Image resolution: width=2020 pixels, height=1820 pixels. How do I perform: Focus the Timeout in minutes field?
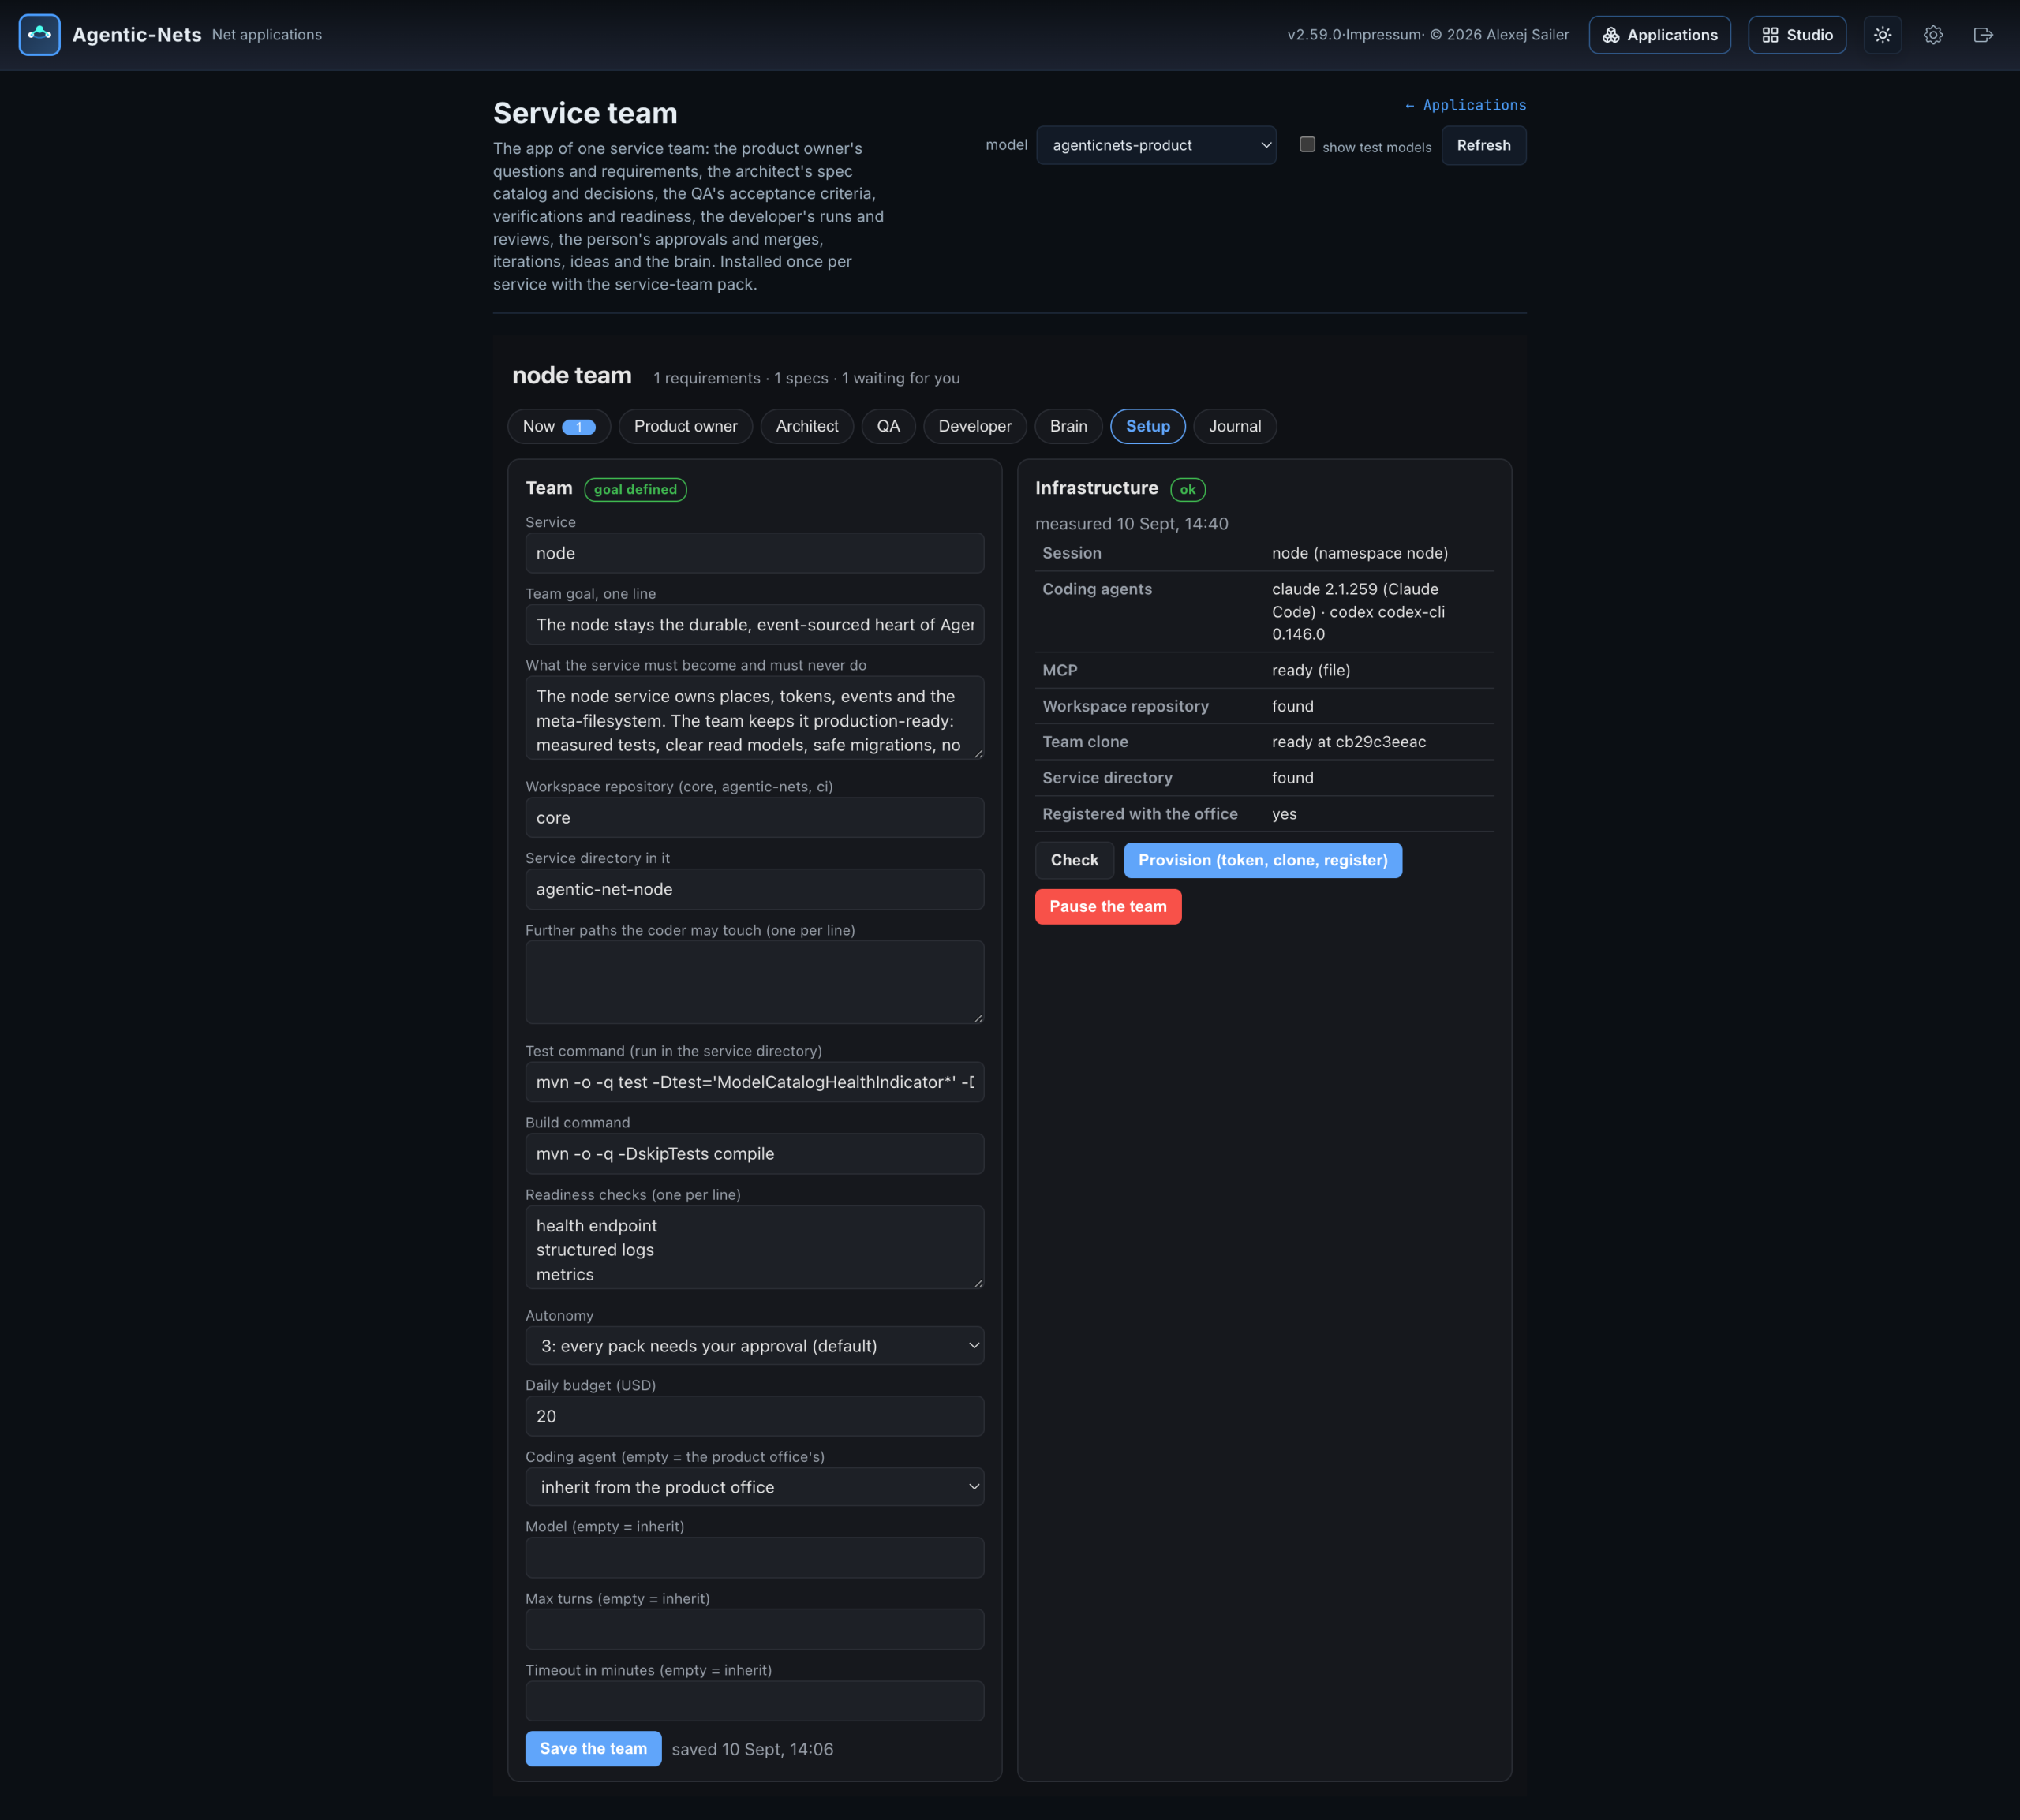click(755, 1701)
